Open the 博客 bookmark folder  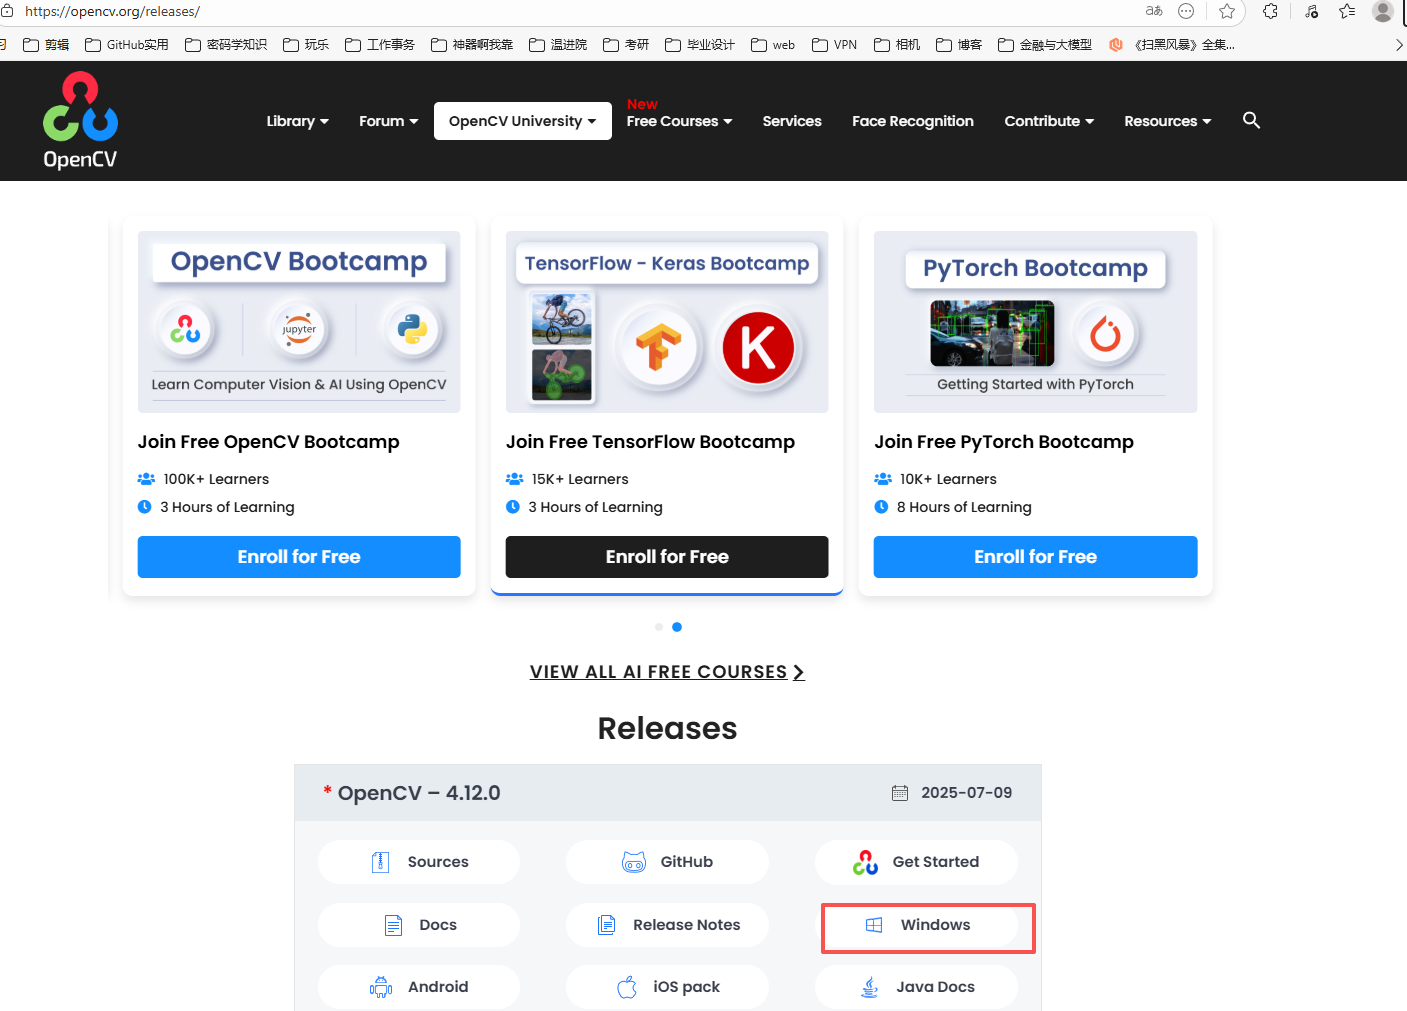click(959, 45)
